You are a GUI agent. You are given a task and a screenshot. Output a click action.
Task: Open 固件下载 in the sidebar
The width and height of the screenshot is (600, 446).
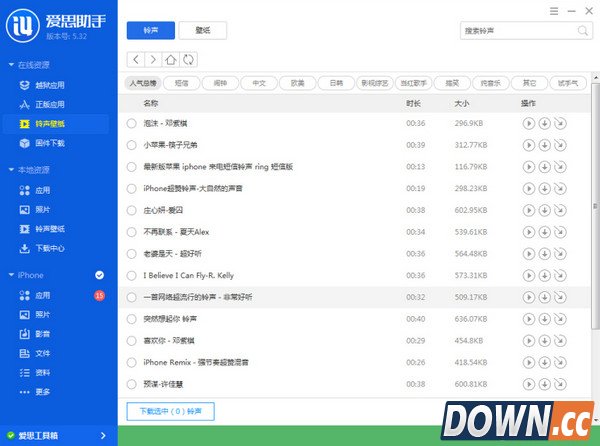pyautogui.click(x=50, y=143)
